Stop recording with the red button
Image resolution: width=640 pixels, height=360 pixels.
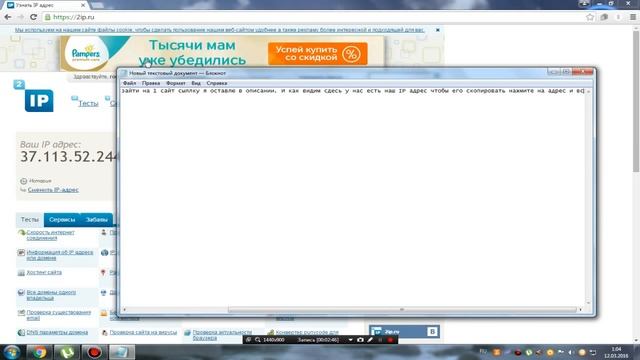(x=390, y=340)
